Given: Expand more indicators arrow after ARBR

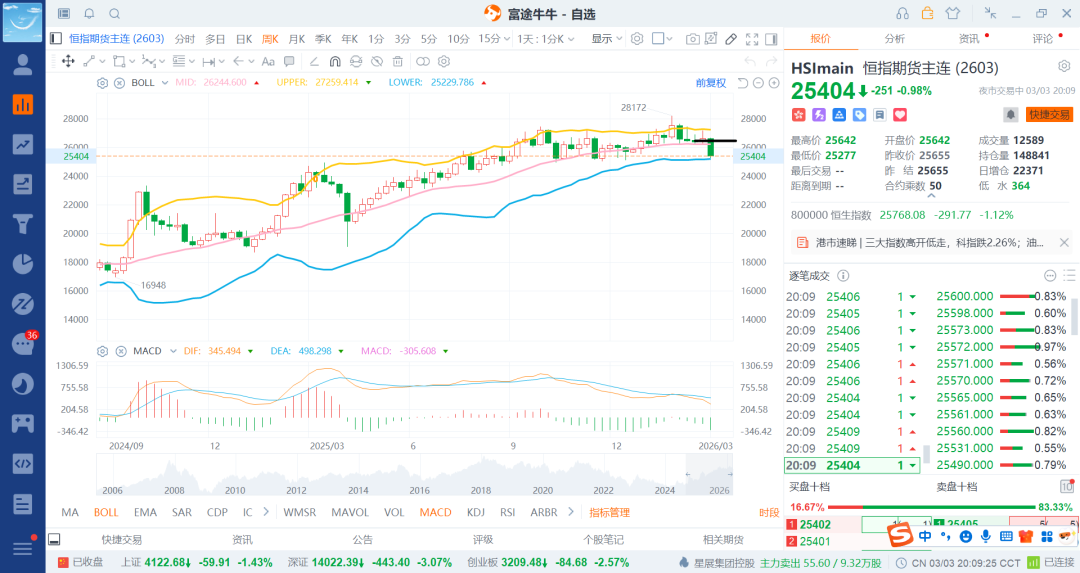Looking at the screenshot, I should coord(571,512).
